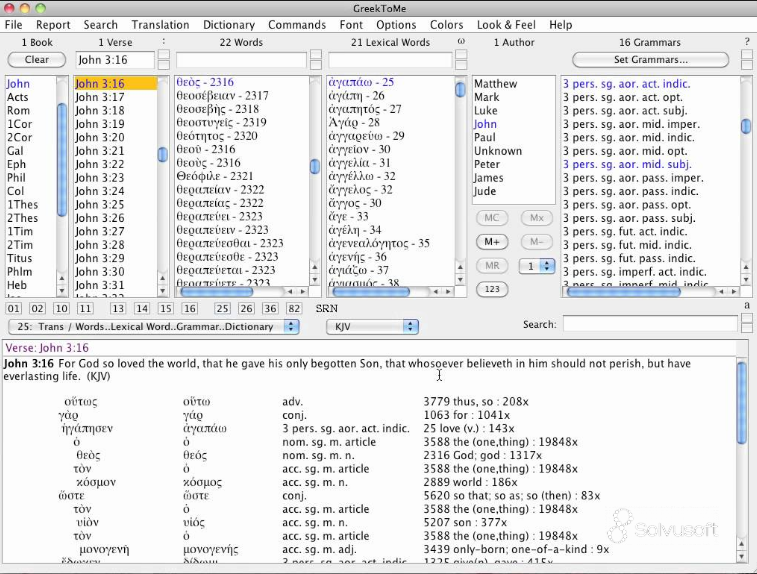Click the MC memory button
Screen dimensions: 757x574
coord(491,218)
